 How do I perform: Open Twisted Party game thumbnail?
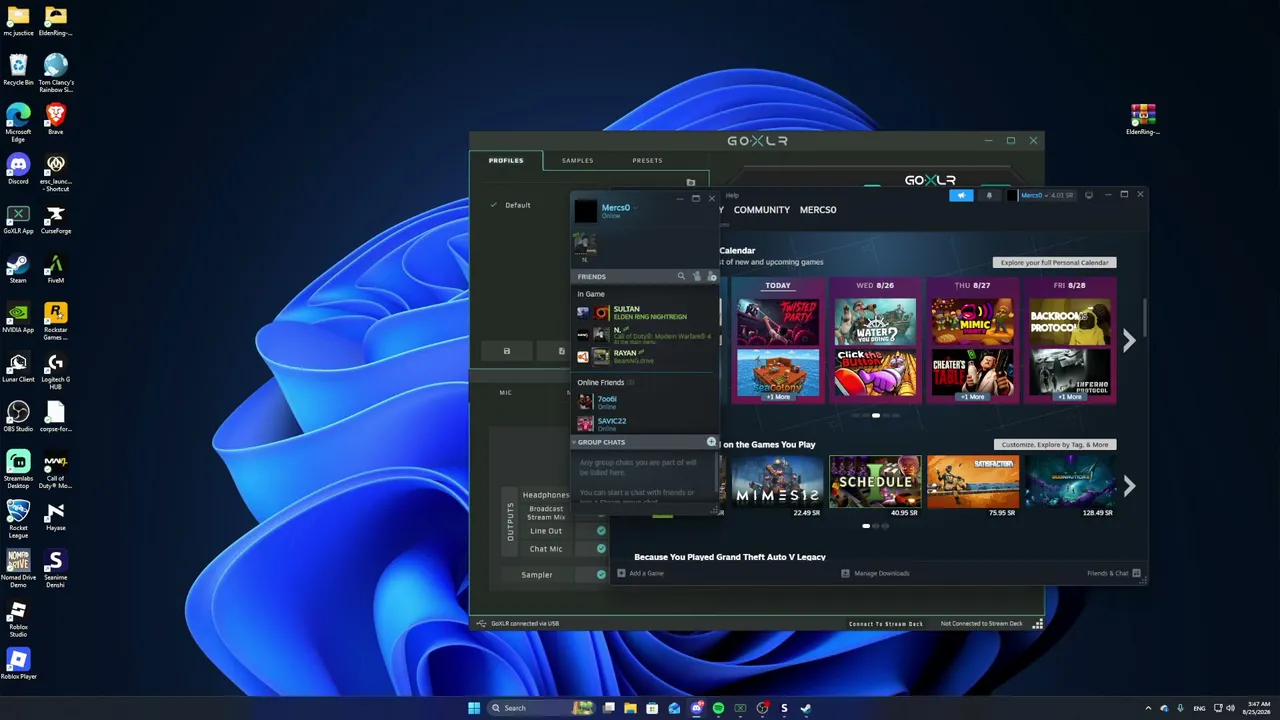click(x=778, y=321)
